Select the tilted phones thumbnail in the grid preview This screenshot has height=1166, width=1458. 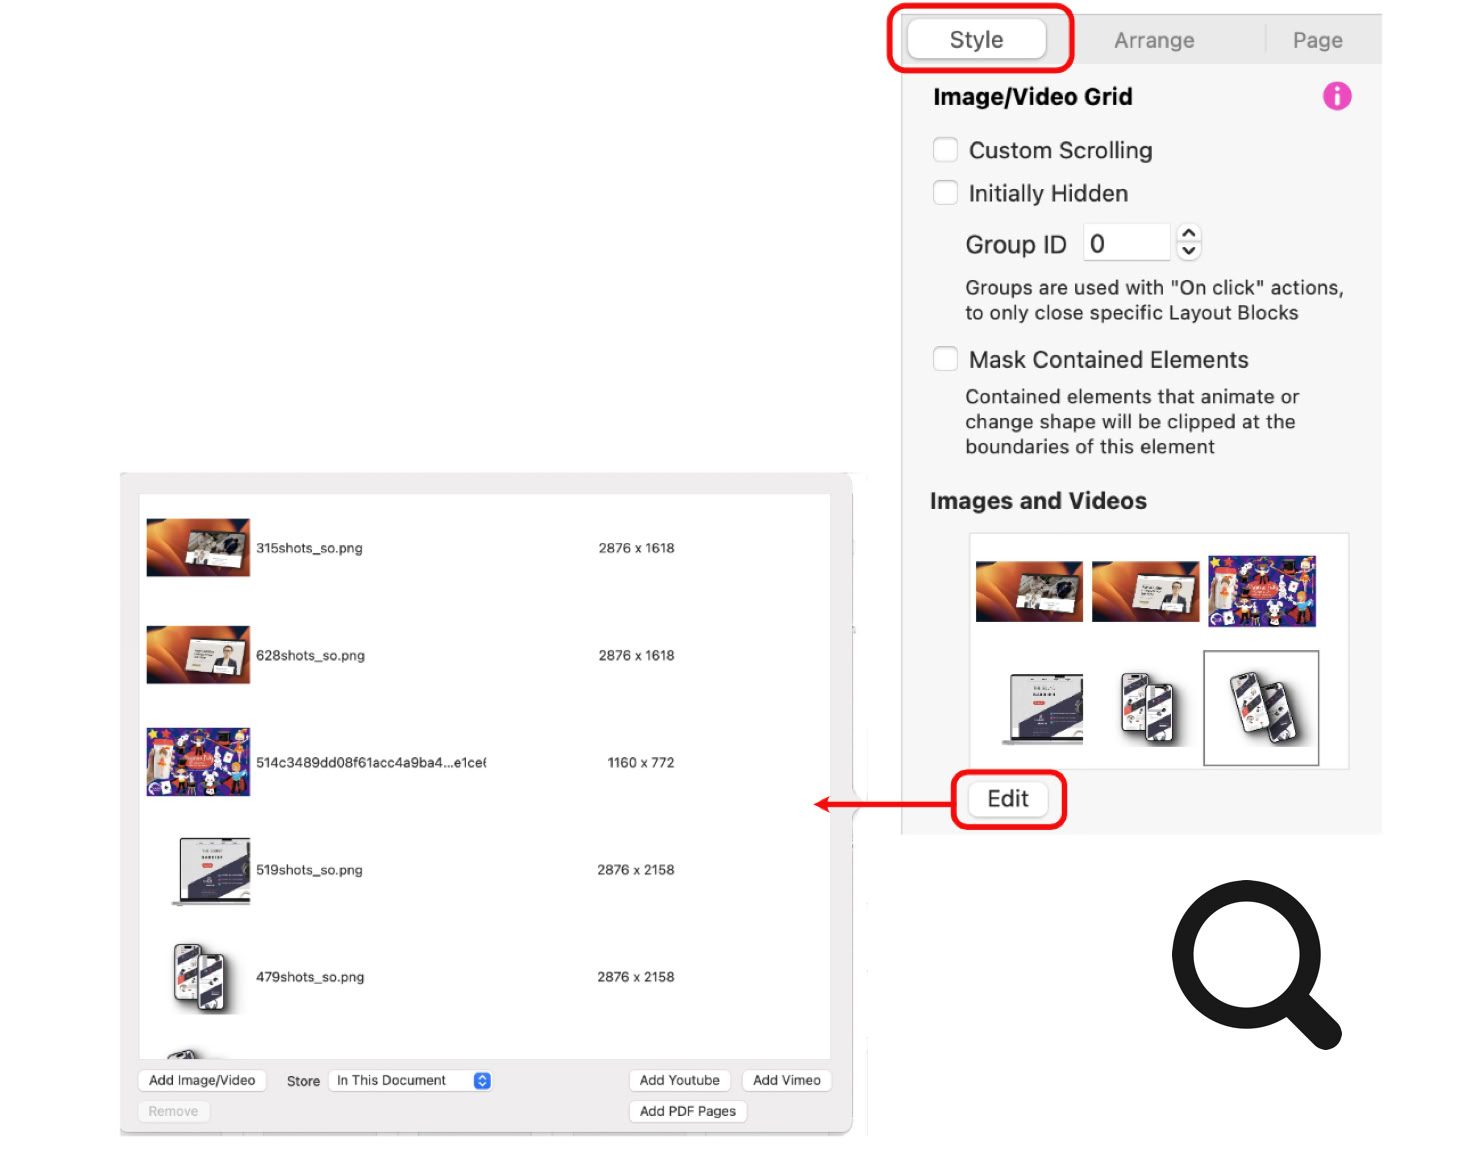(1261, 708)
